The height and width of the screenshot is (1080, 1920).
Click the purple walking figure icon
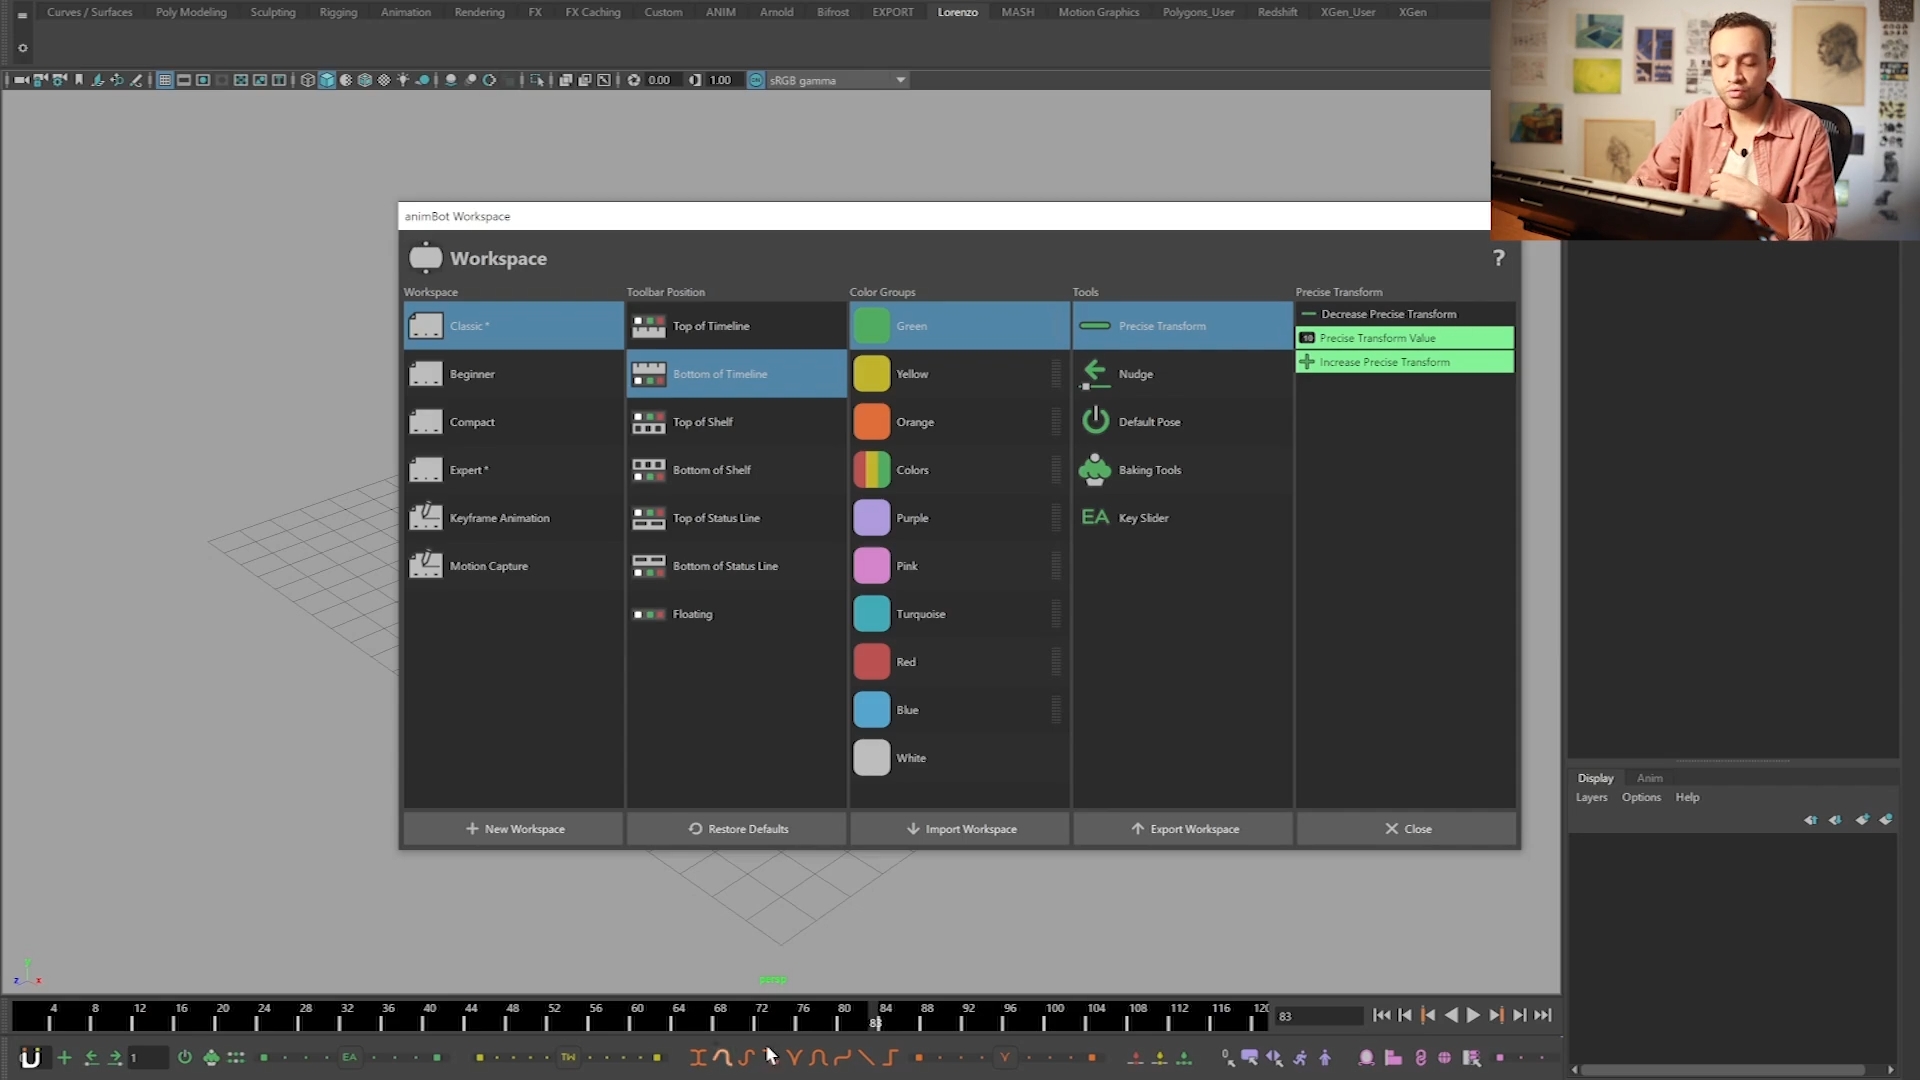click(x=1300, y=1057)
